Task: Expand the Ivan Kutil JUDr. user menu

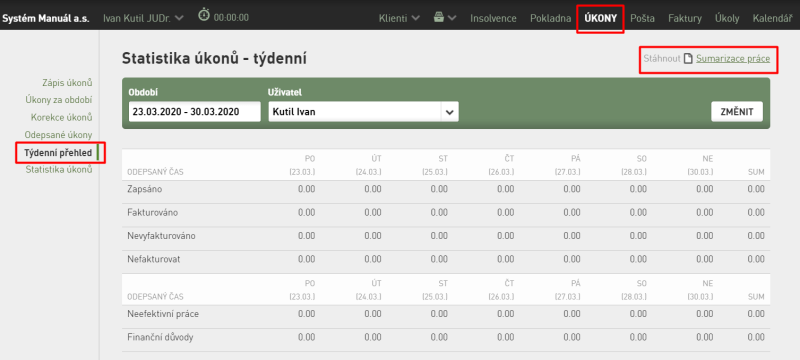Action: tap(143, 18)
